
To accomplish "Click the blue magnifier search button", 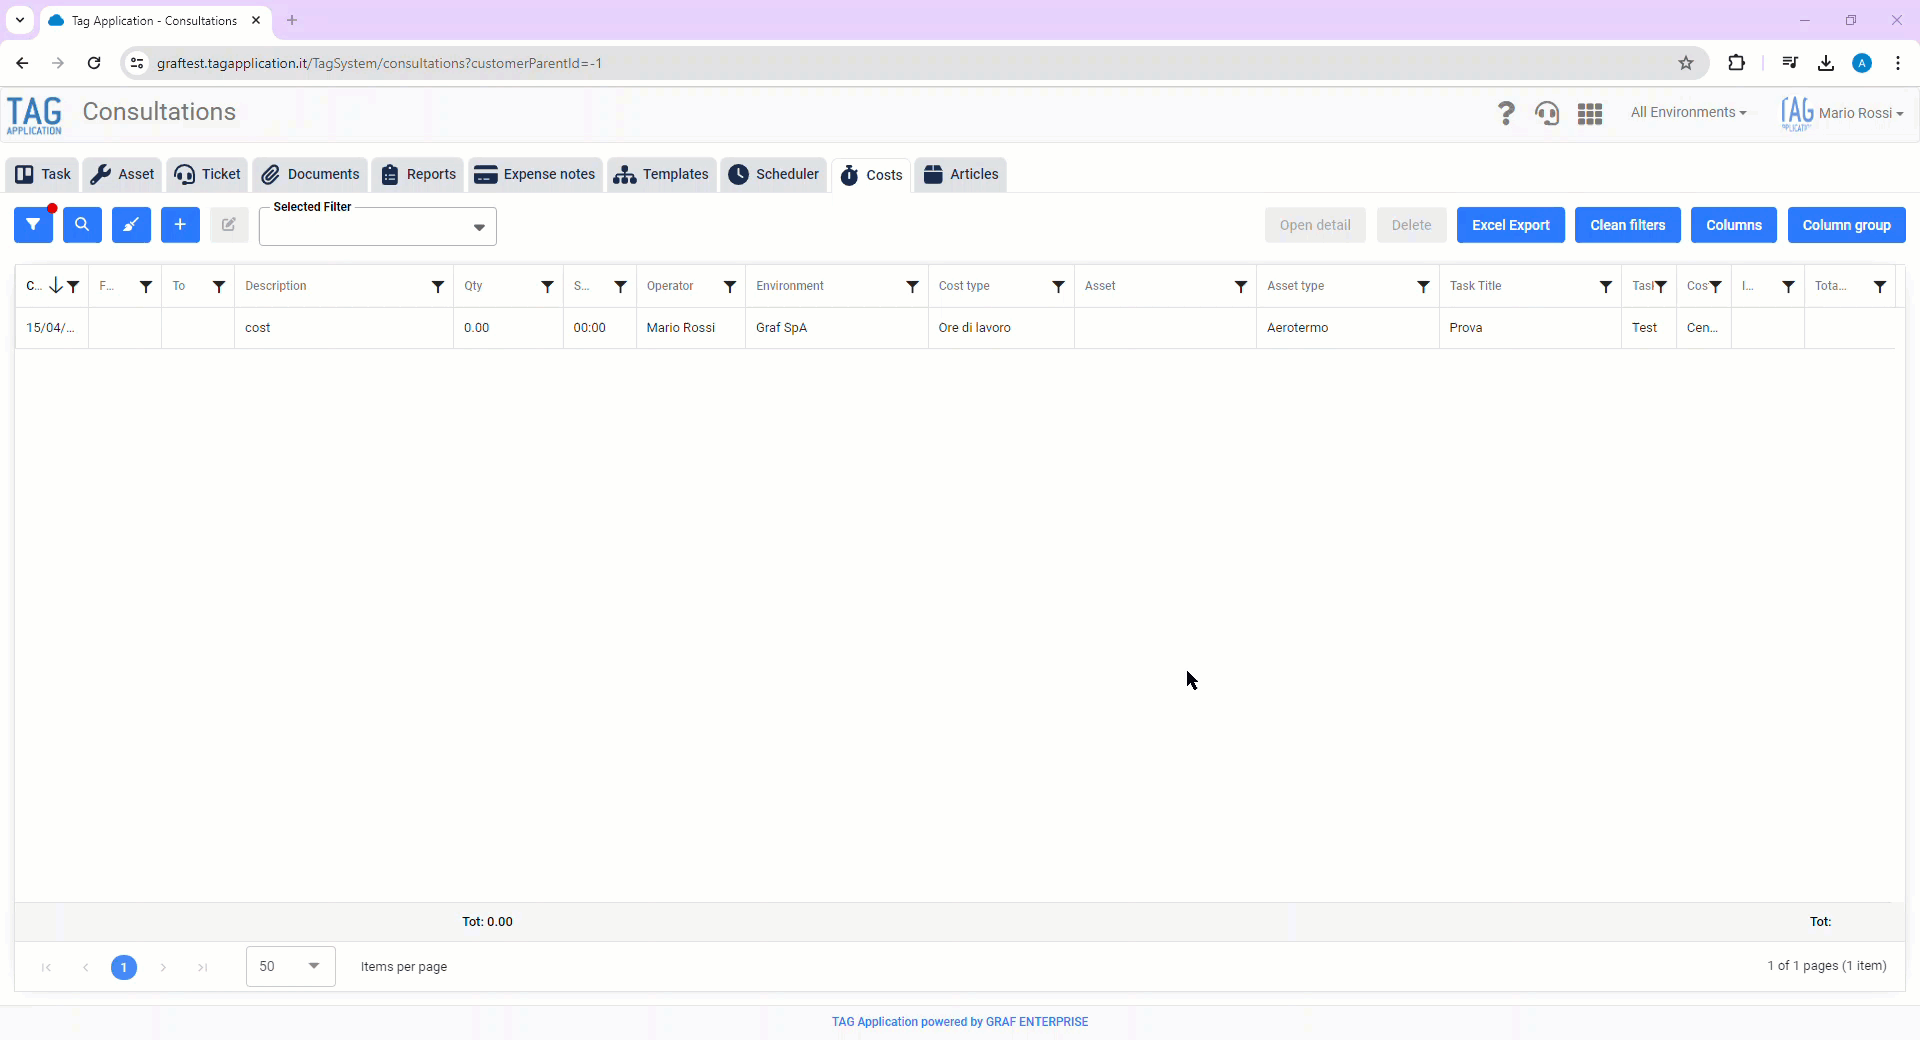I will [x=82, y=225].
